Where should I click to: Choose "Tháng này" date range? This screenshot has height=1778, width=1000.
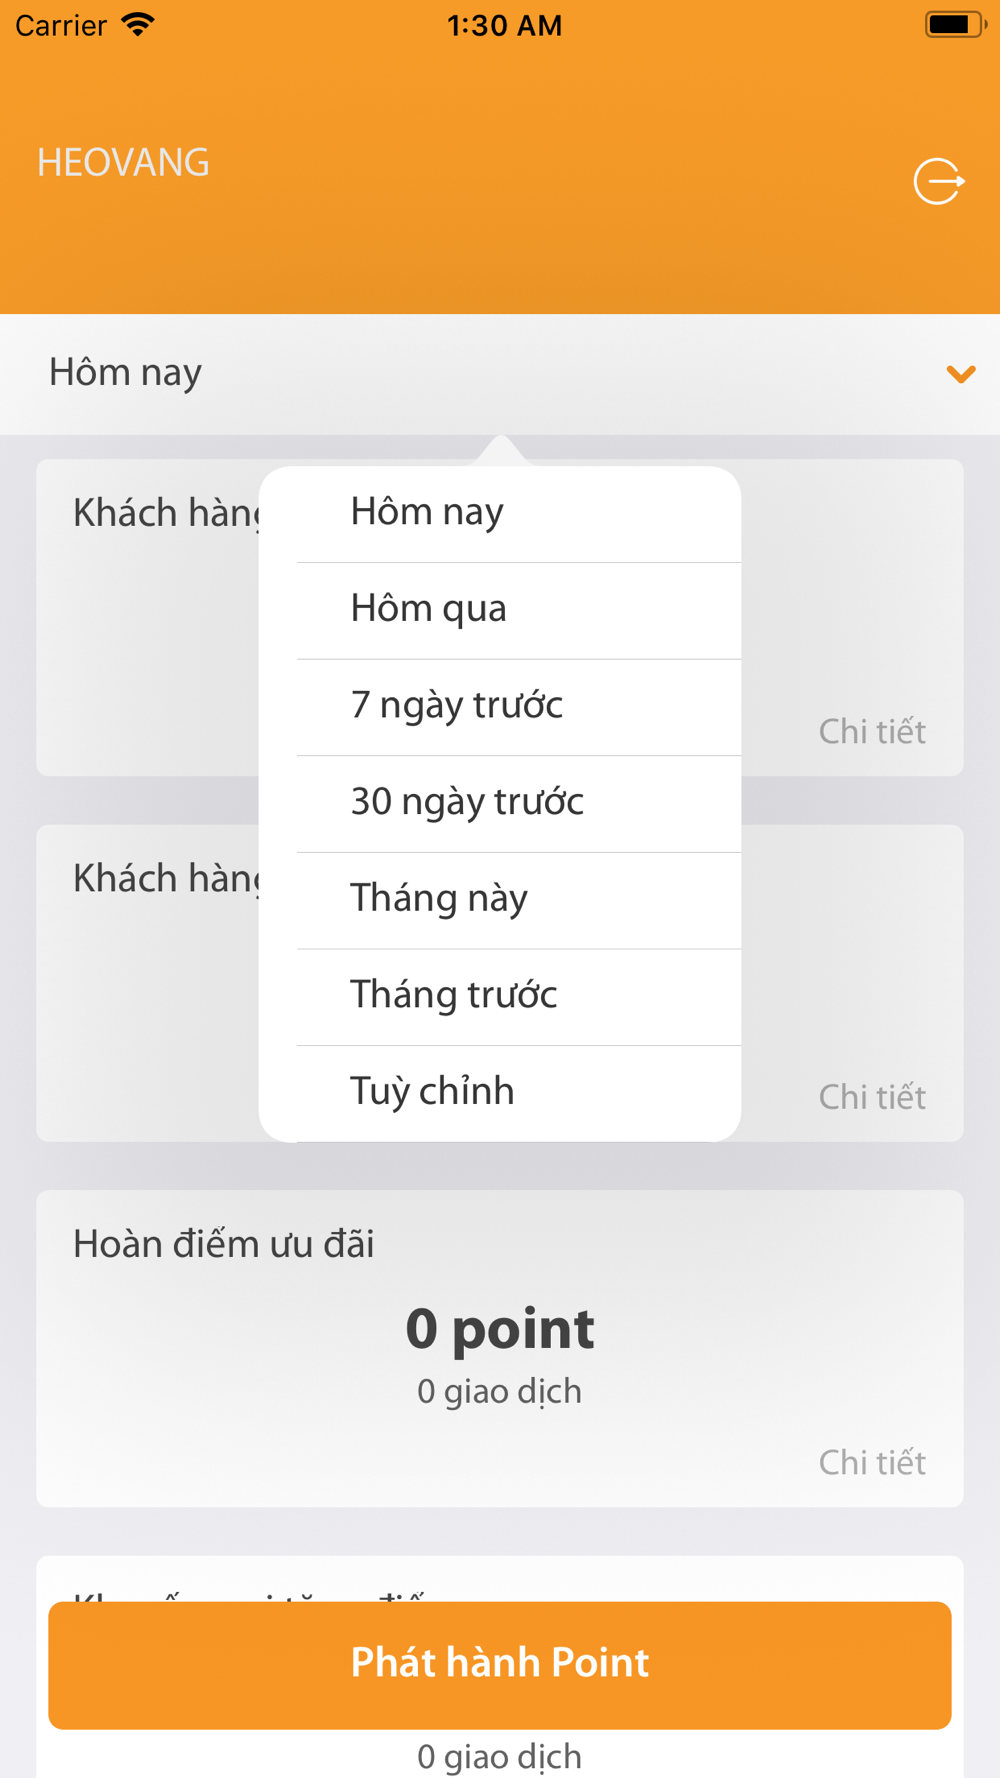(500, 900)
